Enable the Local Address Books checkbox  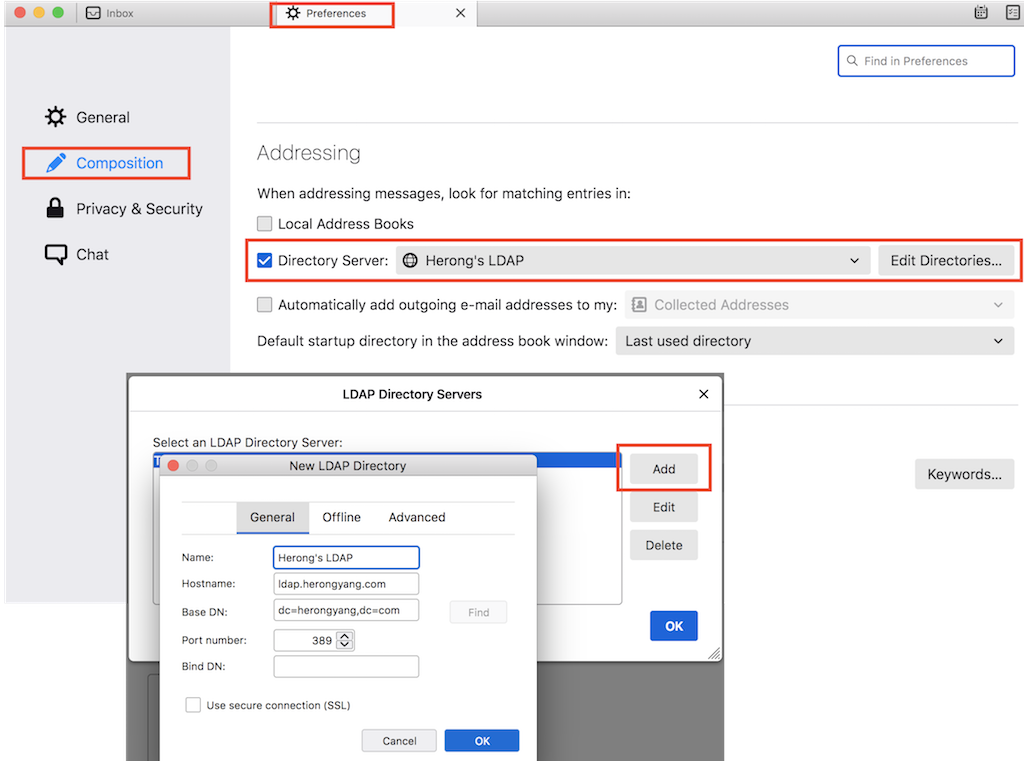coord(264,223)
